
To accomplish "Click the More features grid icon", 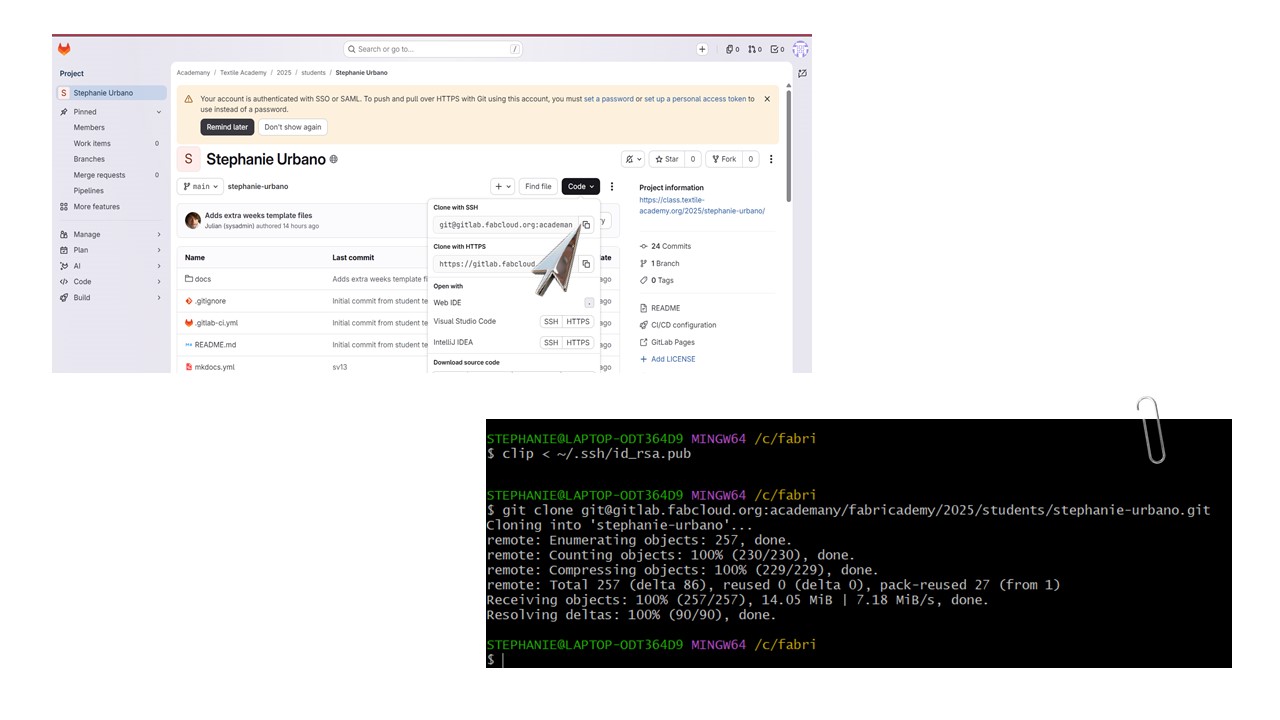I will pos(64,207).
